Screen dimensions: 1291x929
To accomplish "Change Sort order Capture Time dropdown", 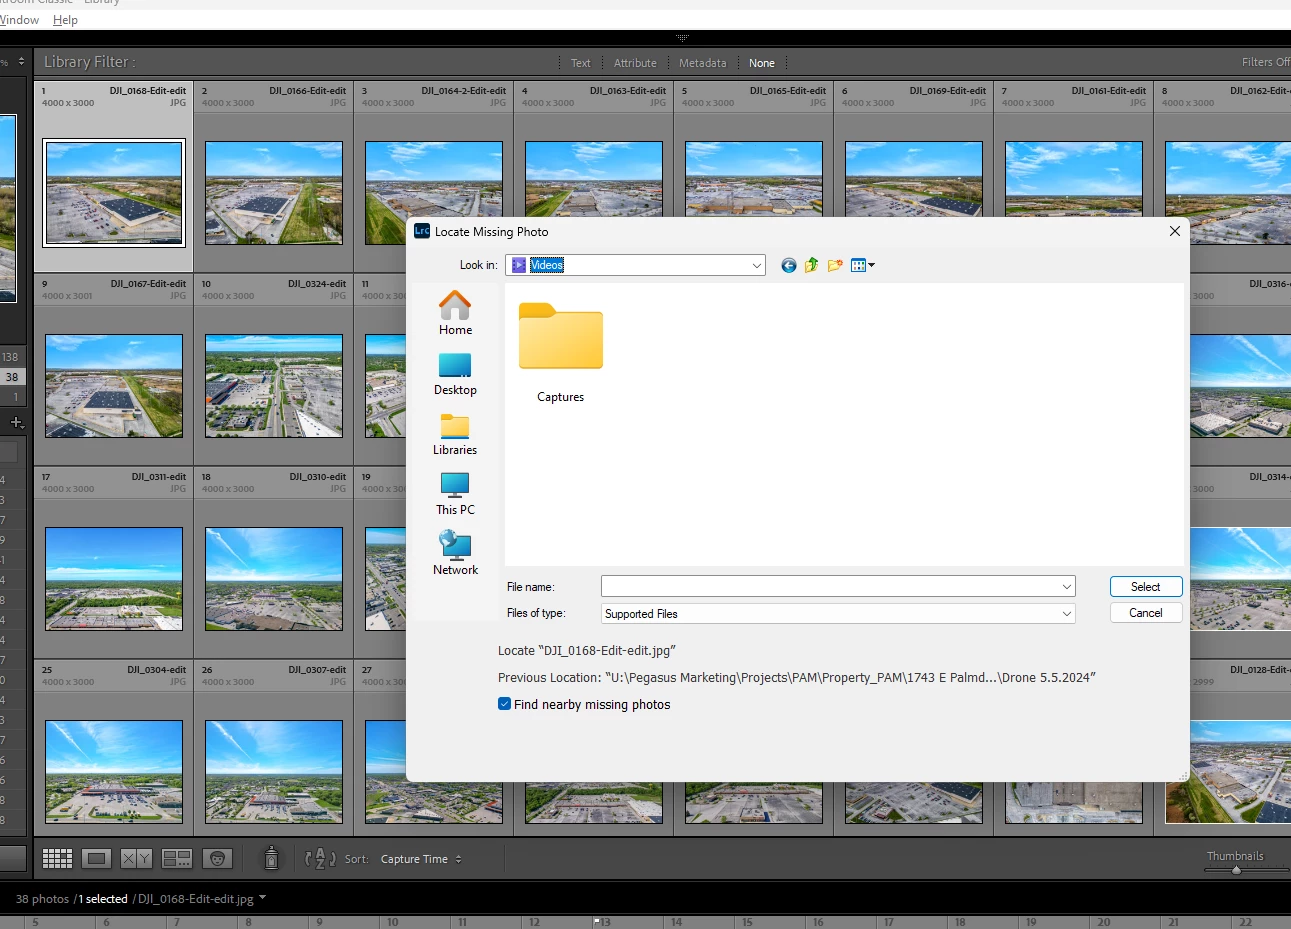I will click(421, 859).
